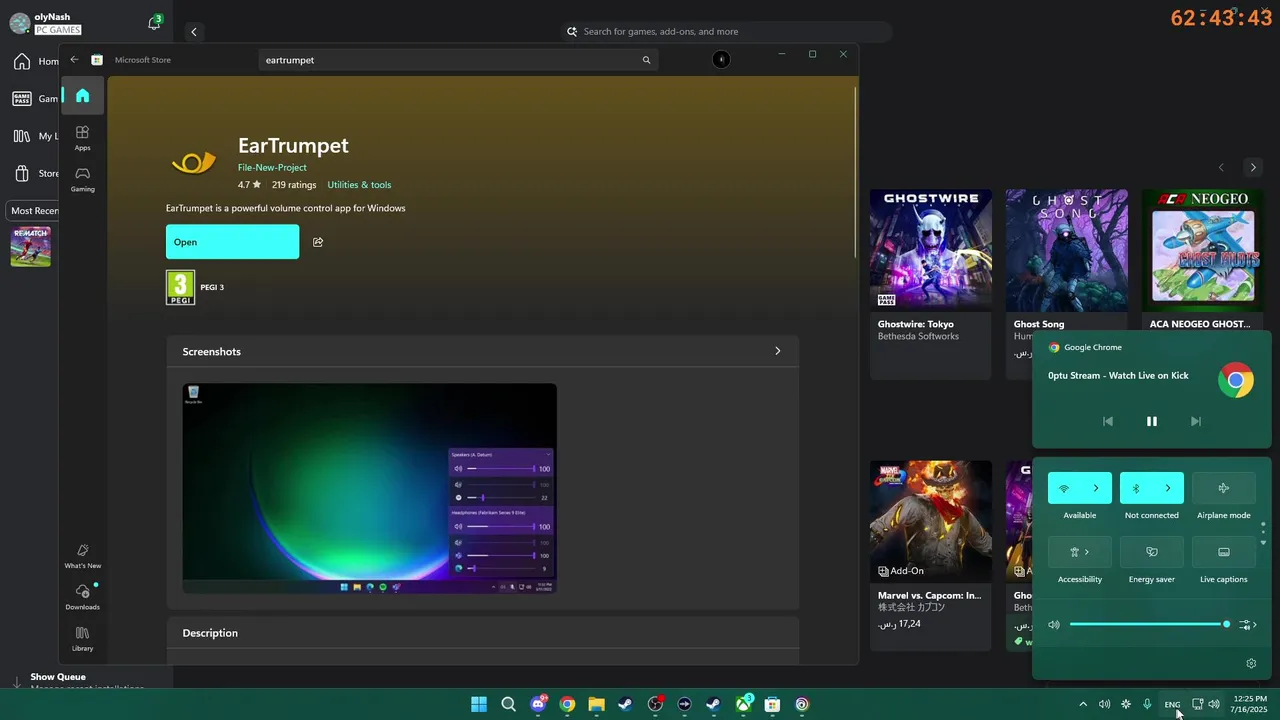Open Xbox app notifications bell
The width and height of the screenshot is (1280, 720).
(x=154, y=23)
